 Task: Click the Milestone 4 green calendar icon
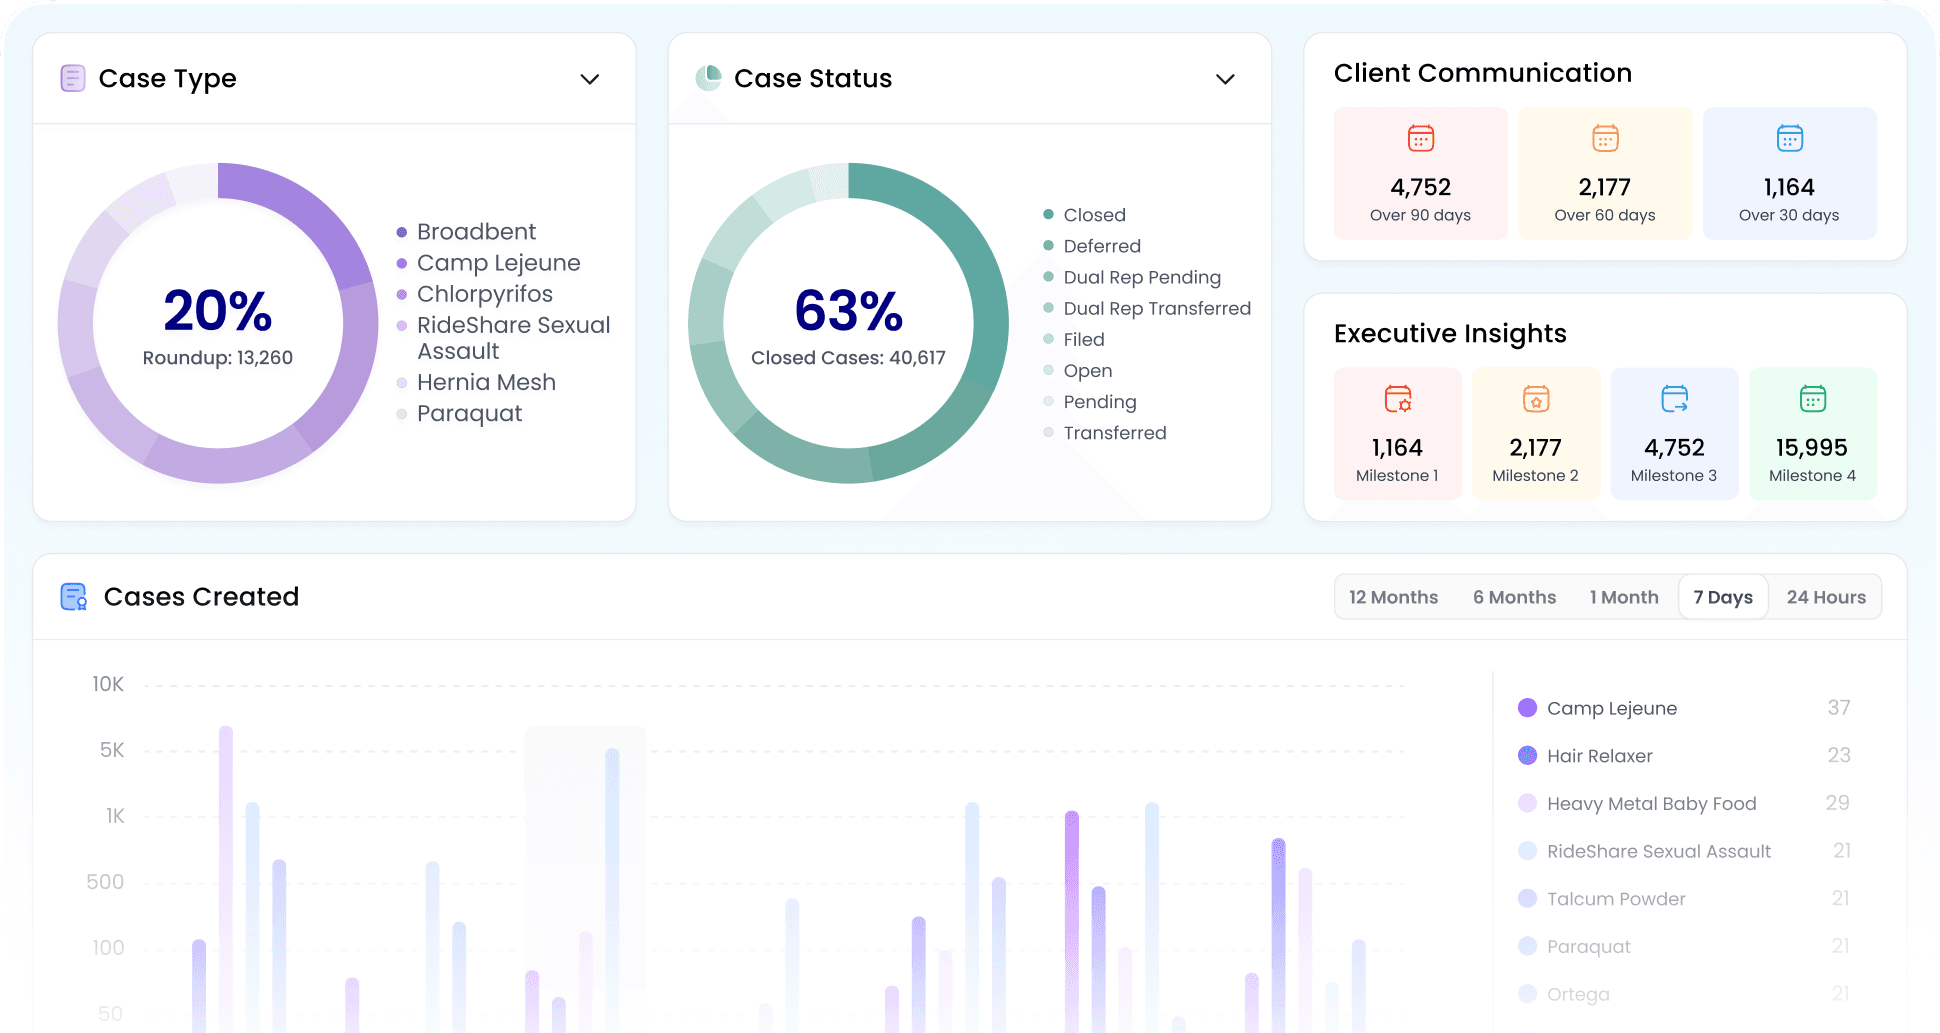[1812, 399]
